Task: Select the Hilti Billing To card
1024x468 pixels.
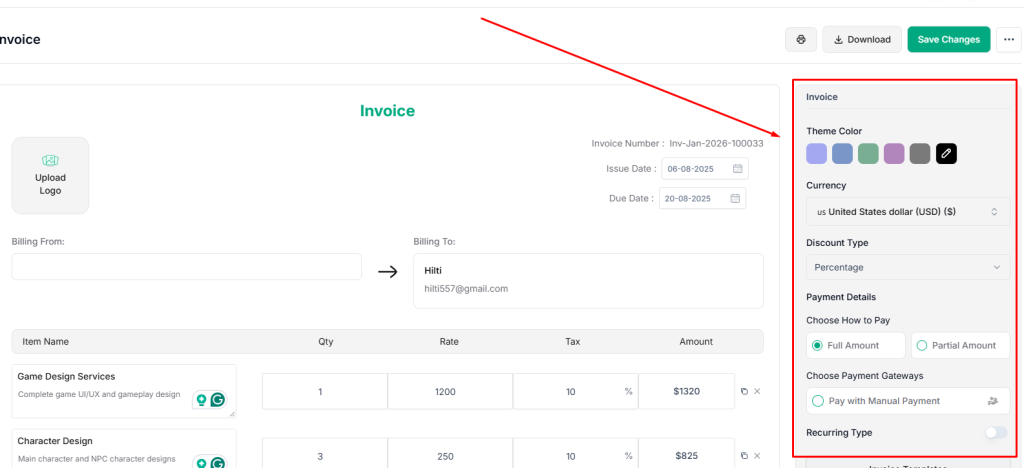Action: click(588, 281)
